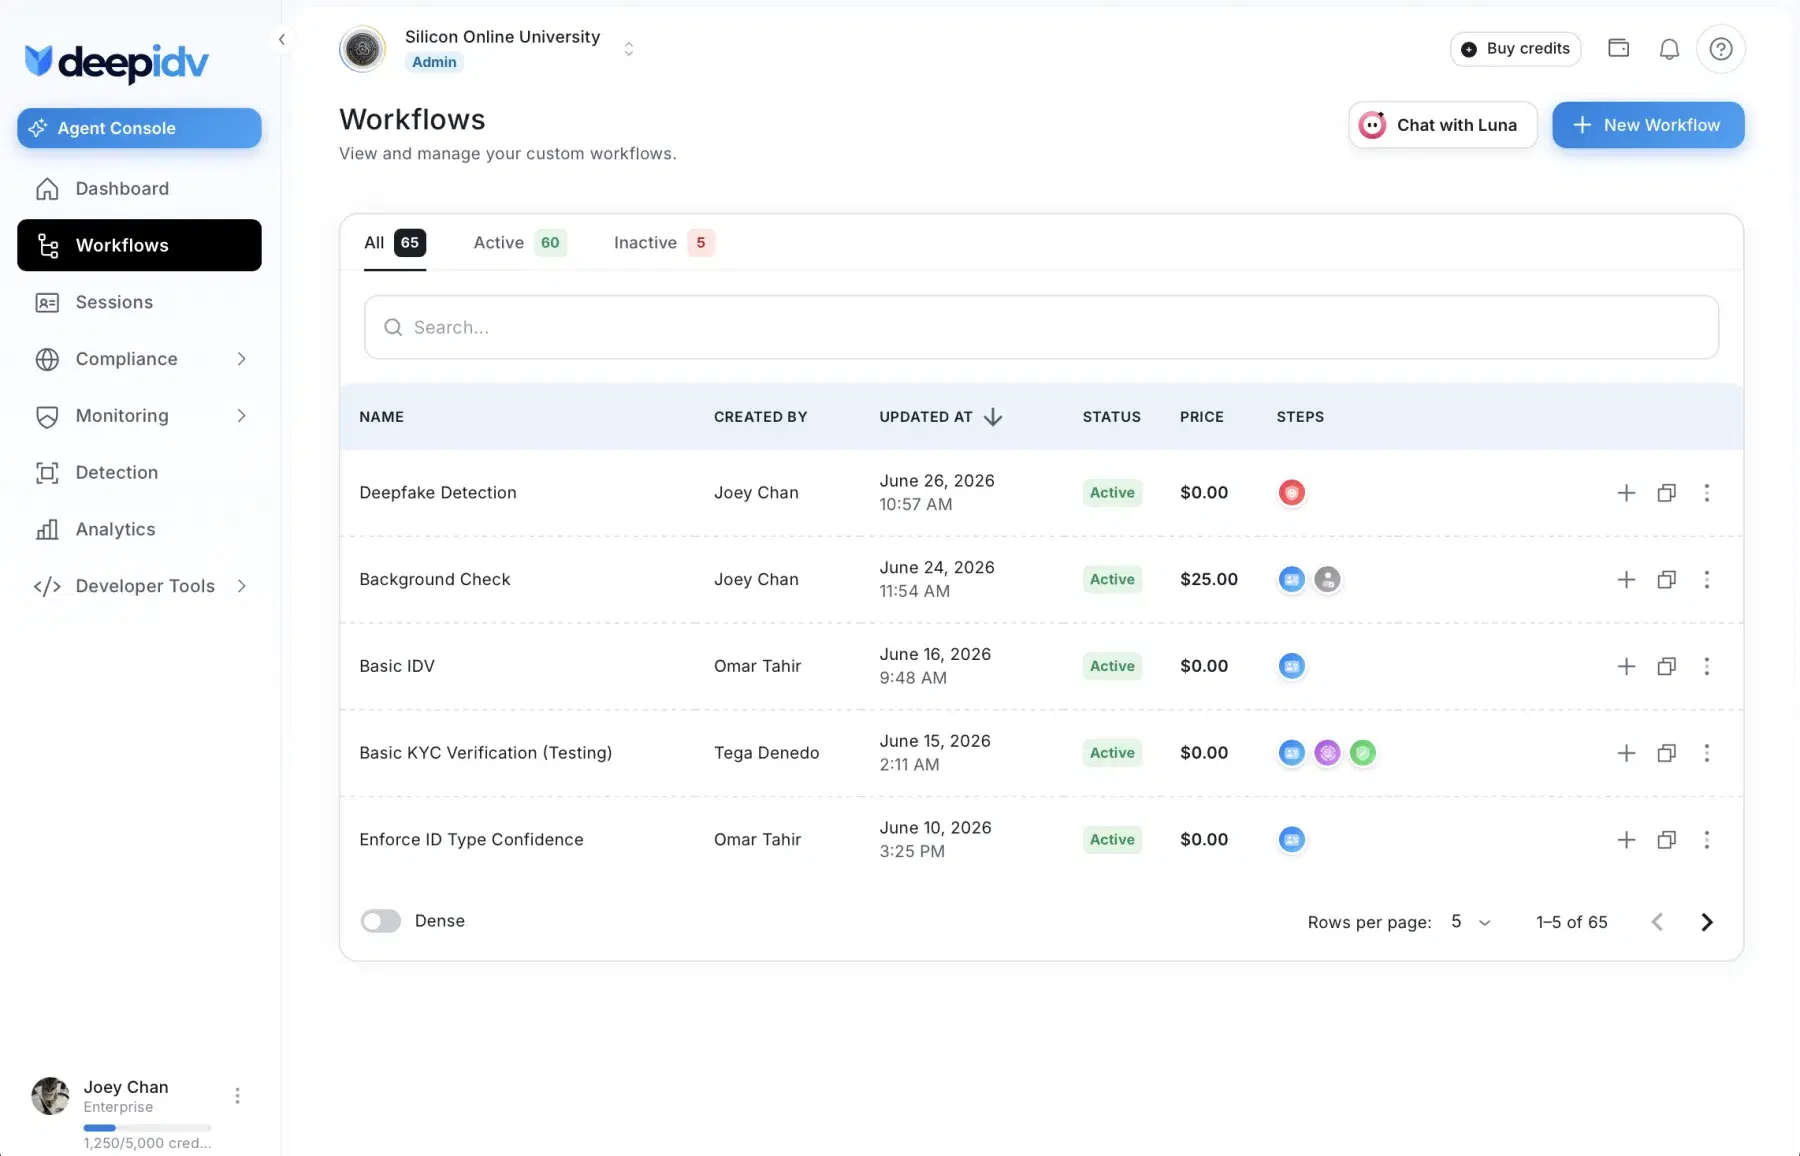Open the Rows per page dropdown
The width and height of the screenshot is (1800, 1156).
click(x=1471, y=922)
